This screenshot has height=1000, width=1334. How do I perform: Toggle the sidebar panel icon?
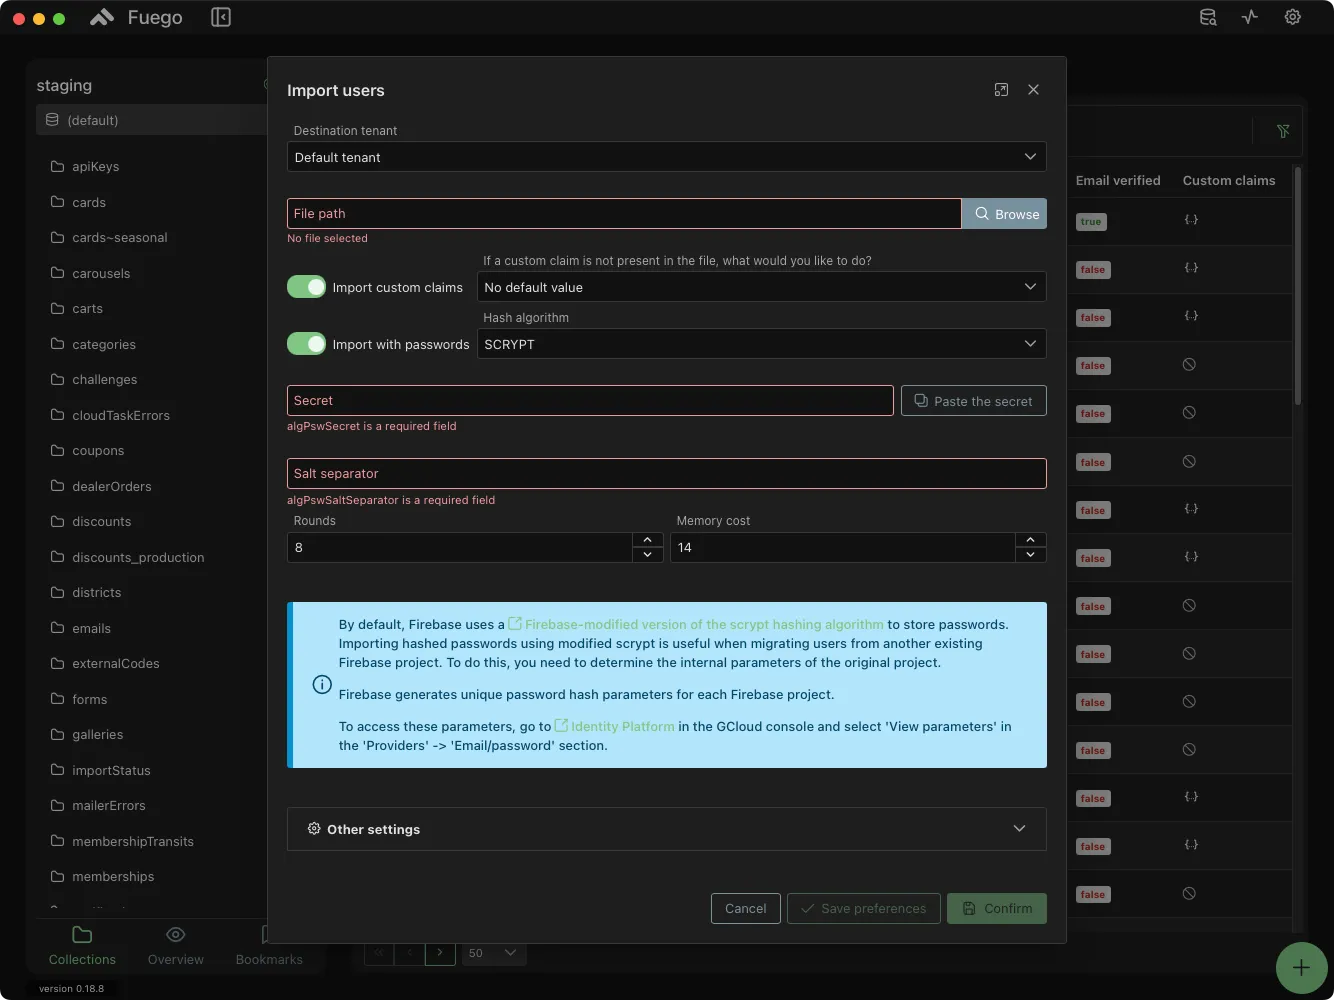220,17
